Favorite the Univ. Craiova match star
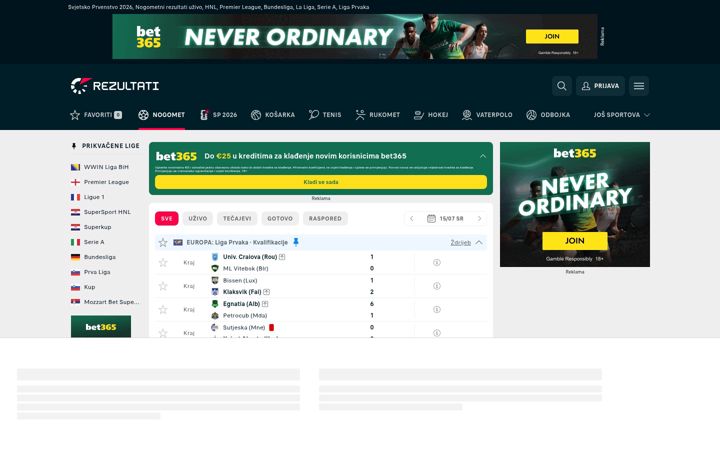Viewport: 720px width, 450px height. 163,263
